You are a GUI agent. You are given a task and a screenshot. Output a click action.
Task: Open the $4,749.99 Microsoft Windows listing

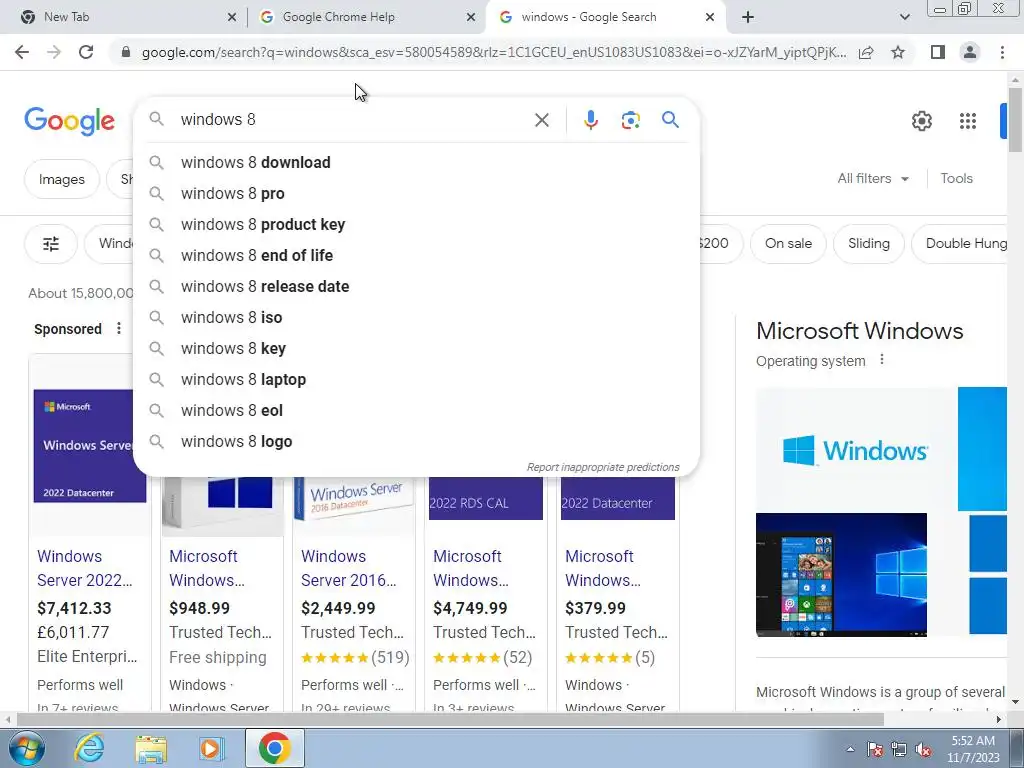click(471, 568)
